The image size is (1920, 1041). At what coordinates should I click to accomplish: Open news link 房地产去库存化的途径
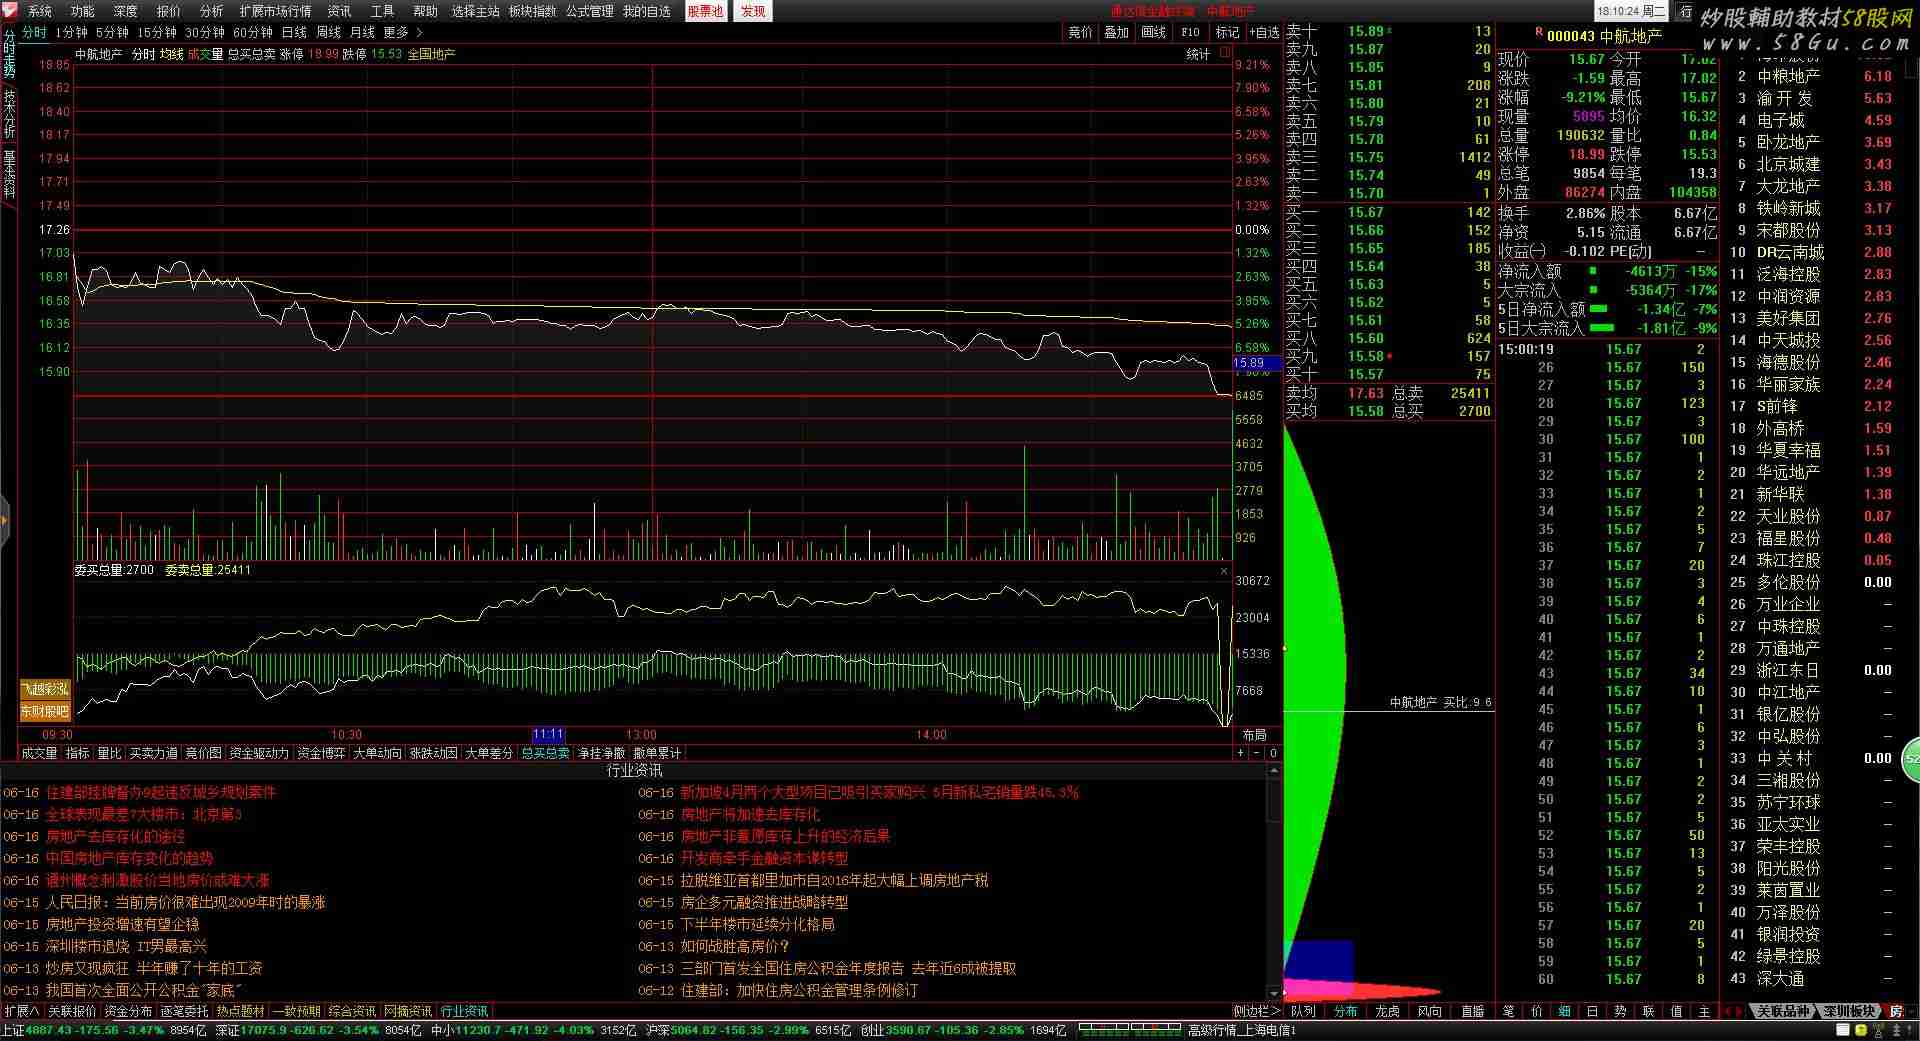(115, 836)
